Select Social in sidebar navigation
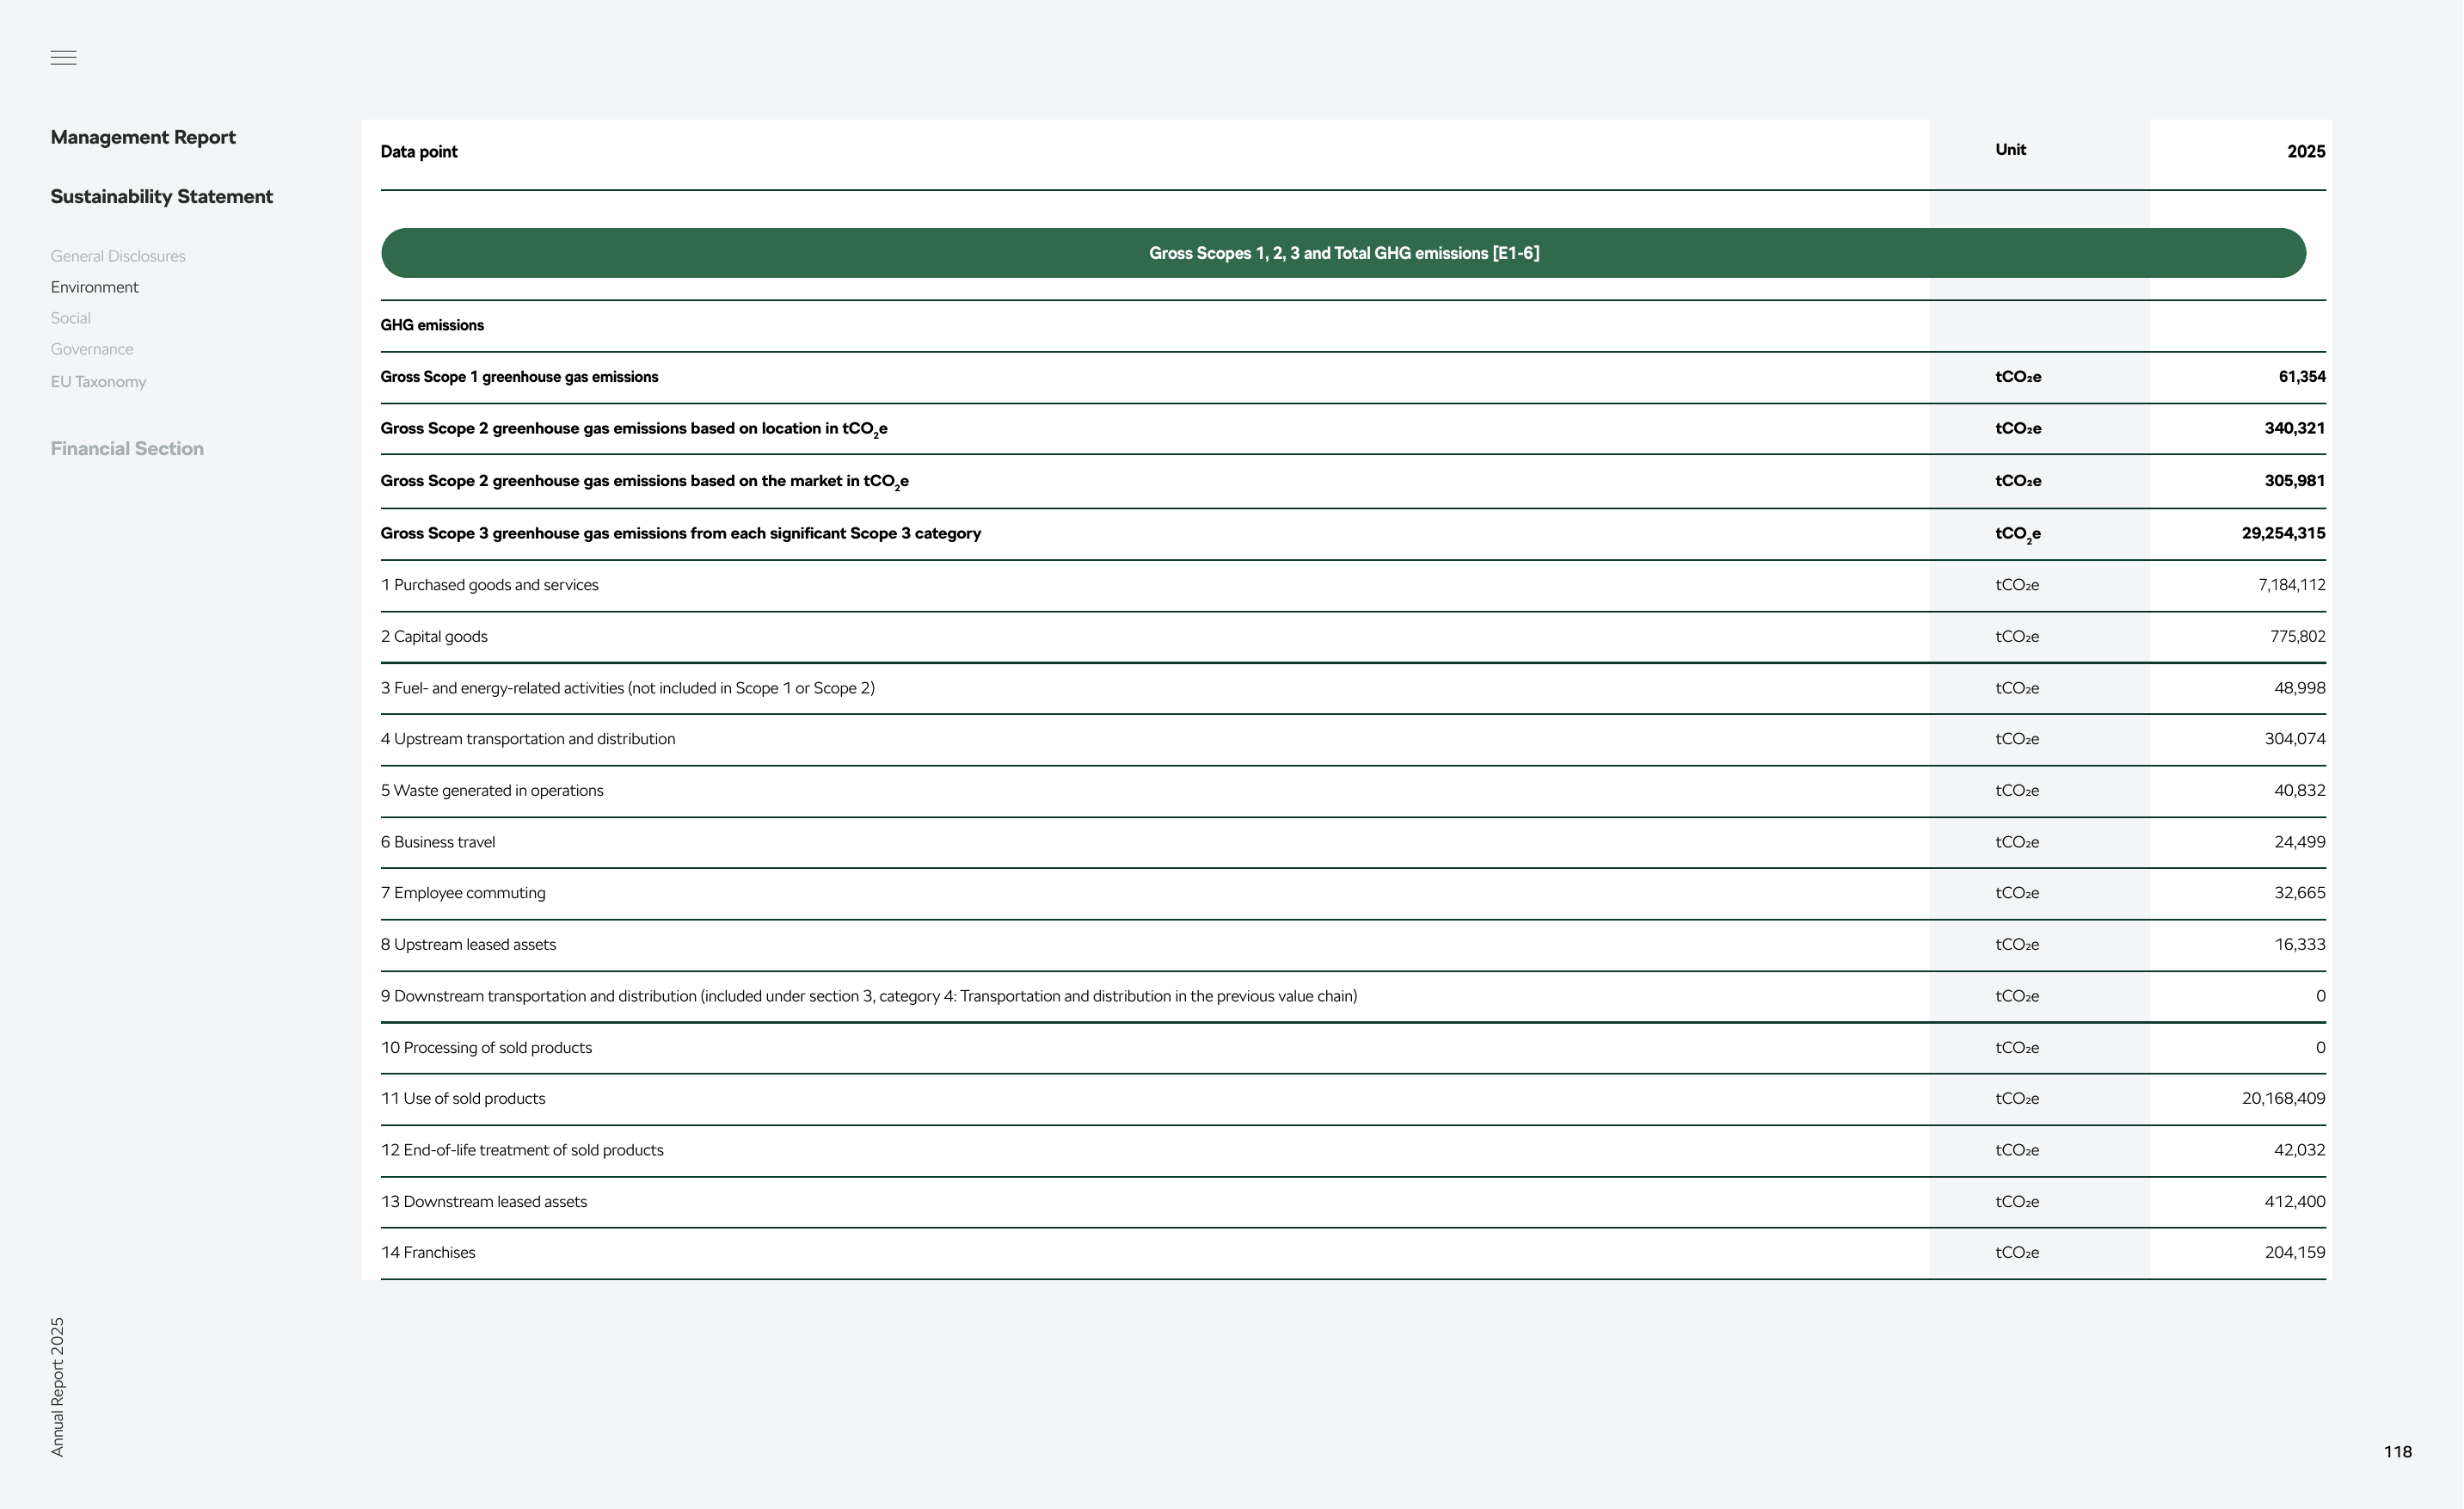The image size is (2464, 1509). click(x=71, y=318)
